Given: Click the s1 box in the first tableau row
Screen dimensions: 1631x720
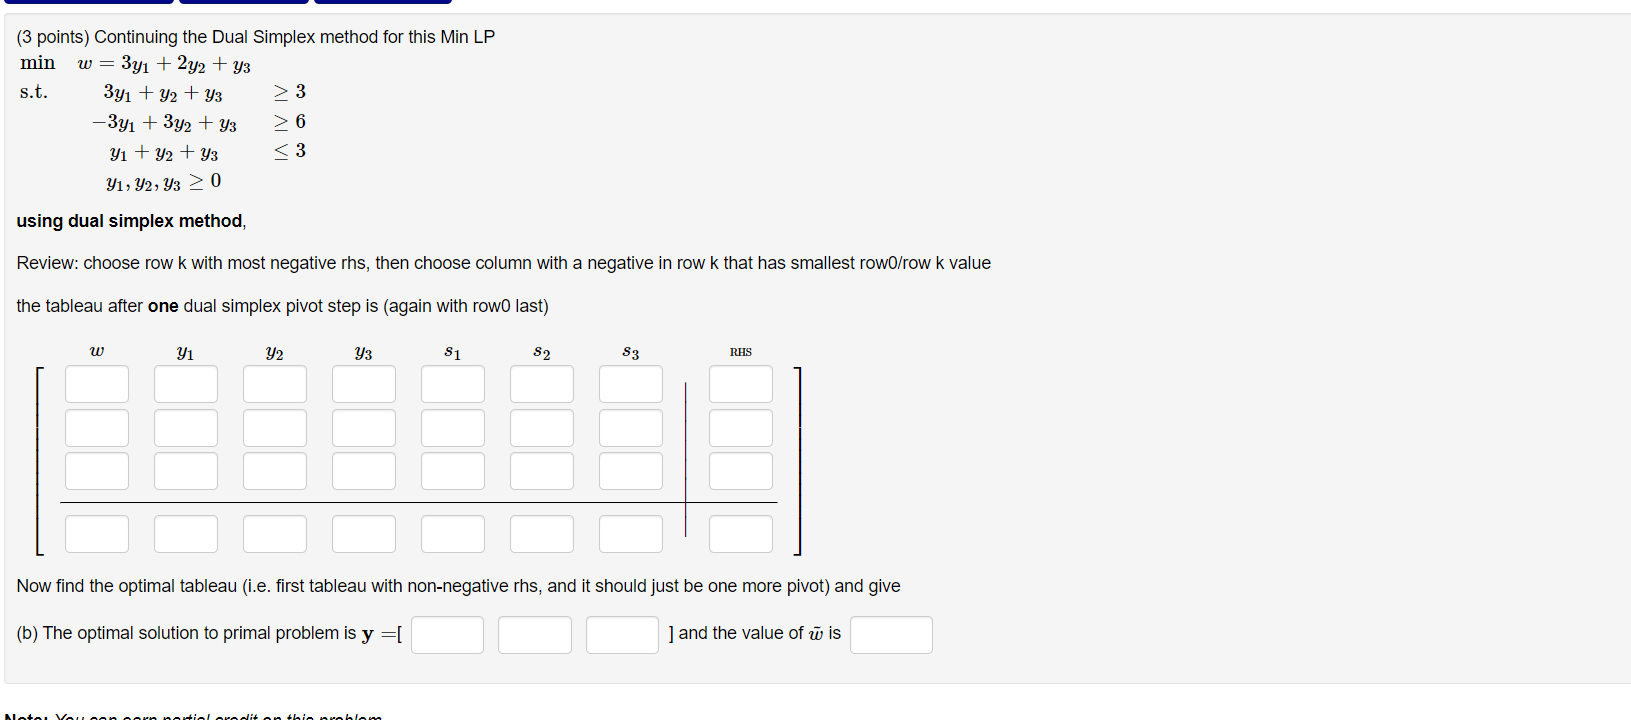Looking at the screenshot, I should pyautogui.click(x=452, y=383).
